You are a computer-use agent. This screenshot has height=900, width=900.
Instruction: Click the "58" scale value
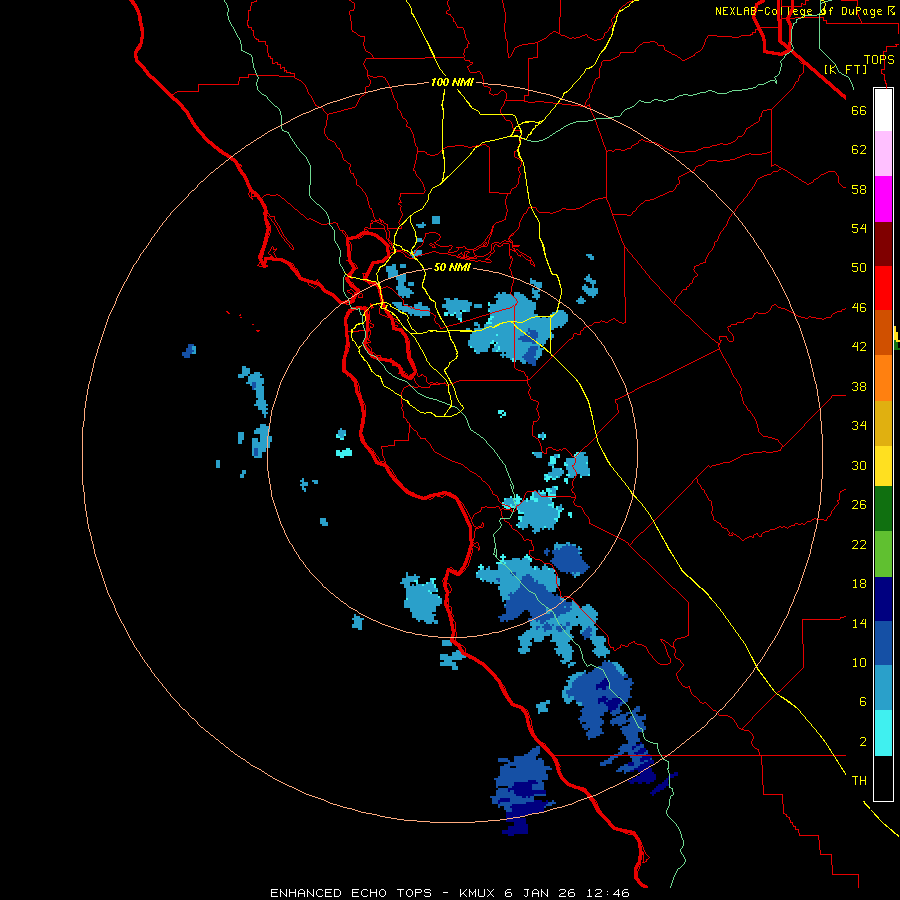(859, 189)
